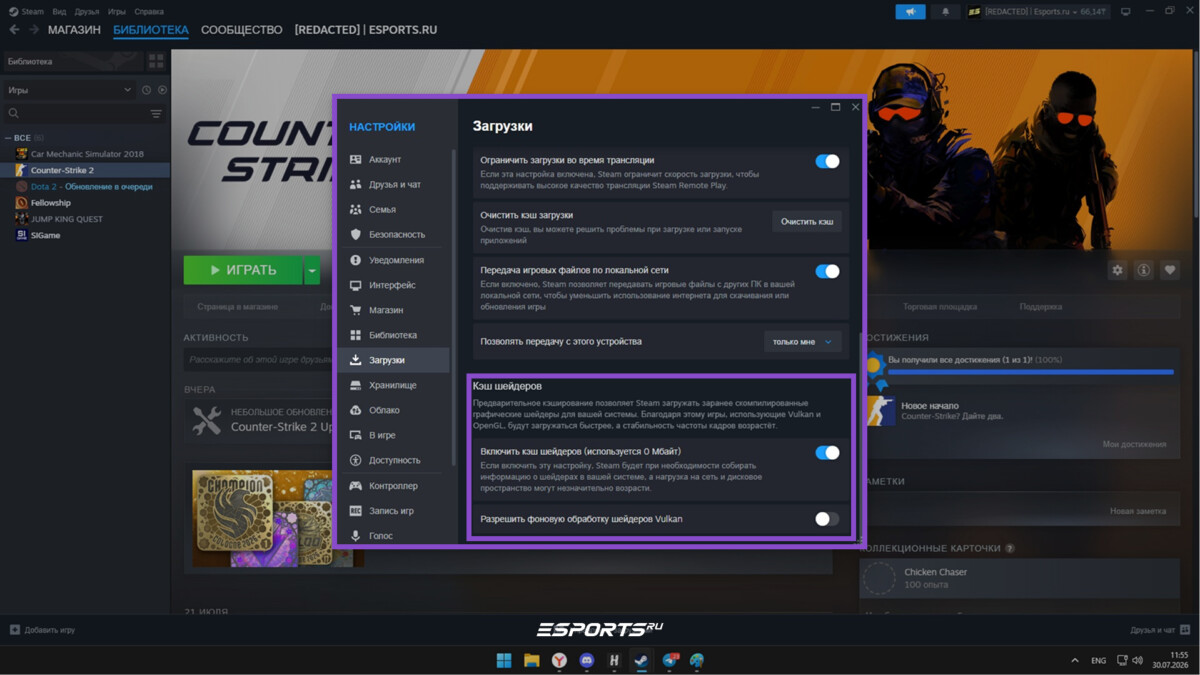The height and width of the screenshot is (675, 1200).
Task: Show hidden tray icons chevron in taskbar
Action: 1075,661
